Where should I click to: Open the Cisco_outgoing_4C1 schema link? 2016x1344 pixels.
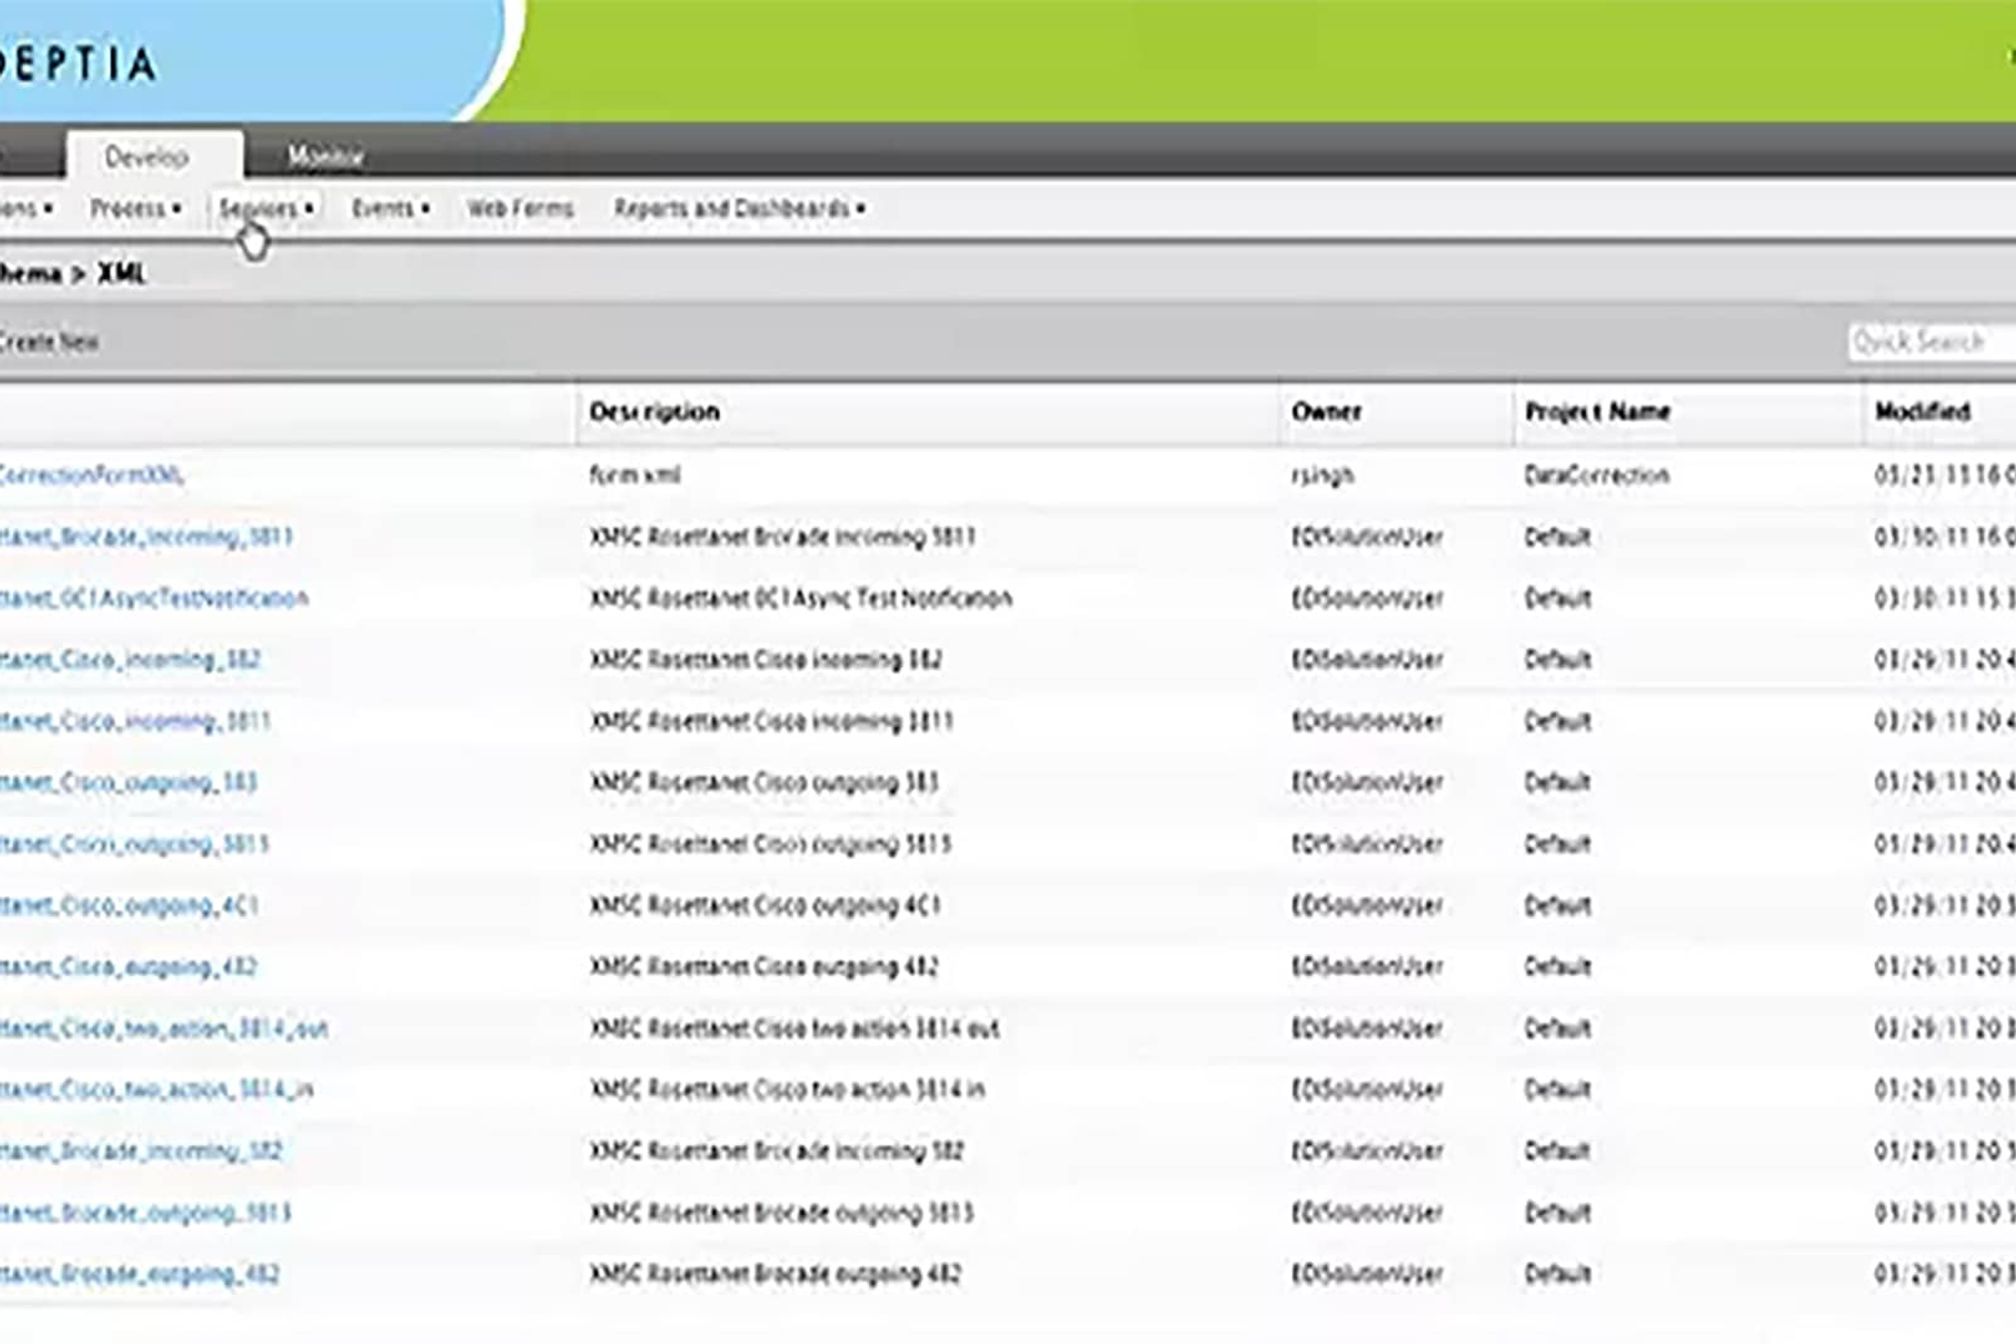(x=130, y=906)
